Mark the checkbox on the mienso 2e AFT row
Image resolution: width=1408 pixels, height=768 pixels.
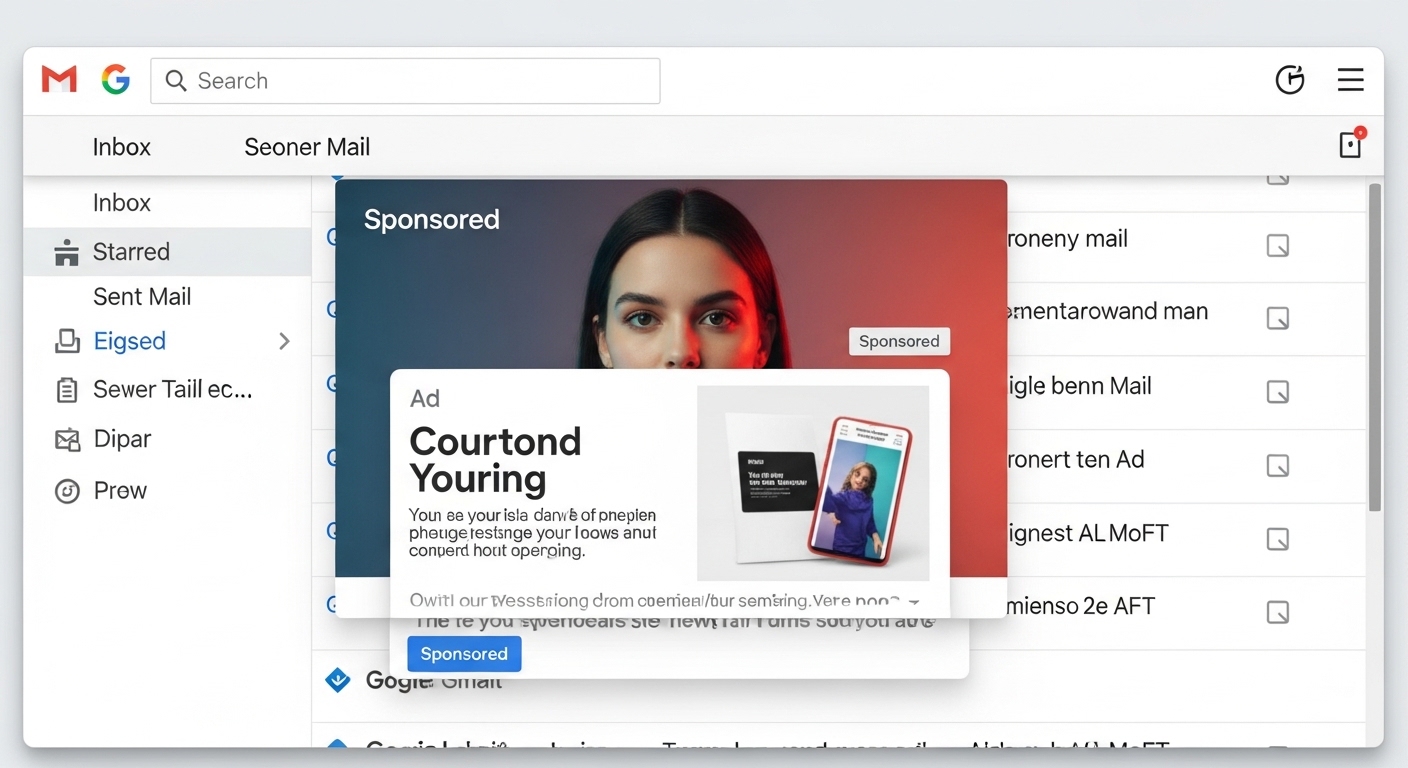(x=1278, y=612)
